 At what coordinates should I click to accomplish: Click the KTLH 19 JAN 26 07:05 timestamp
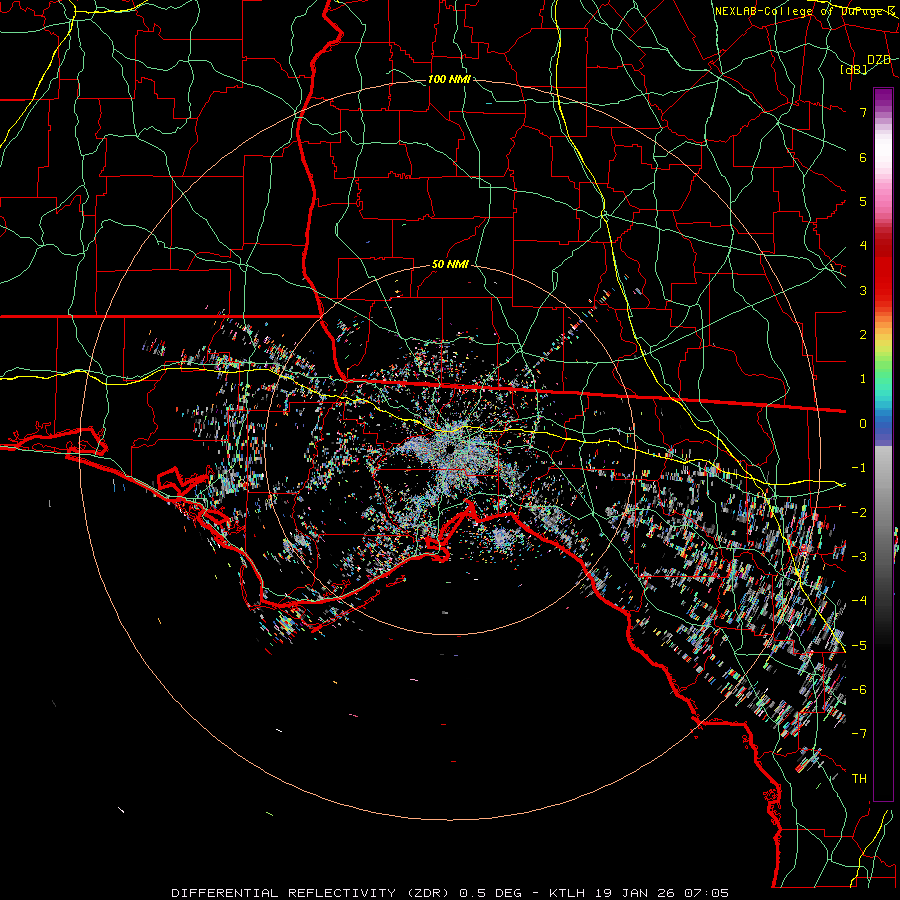click(639, 893)
